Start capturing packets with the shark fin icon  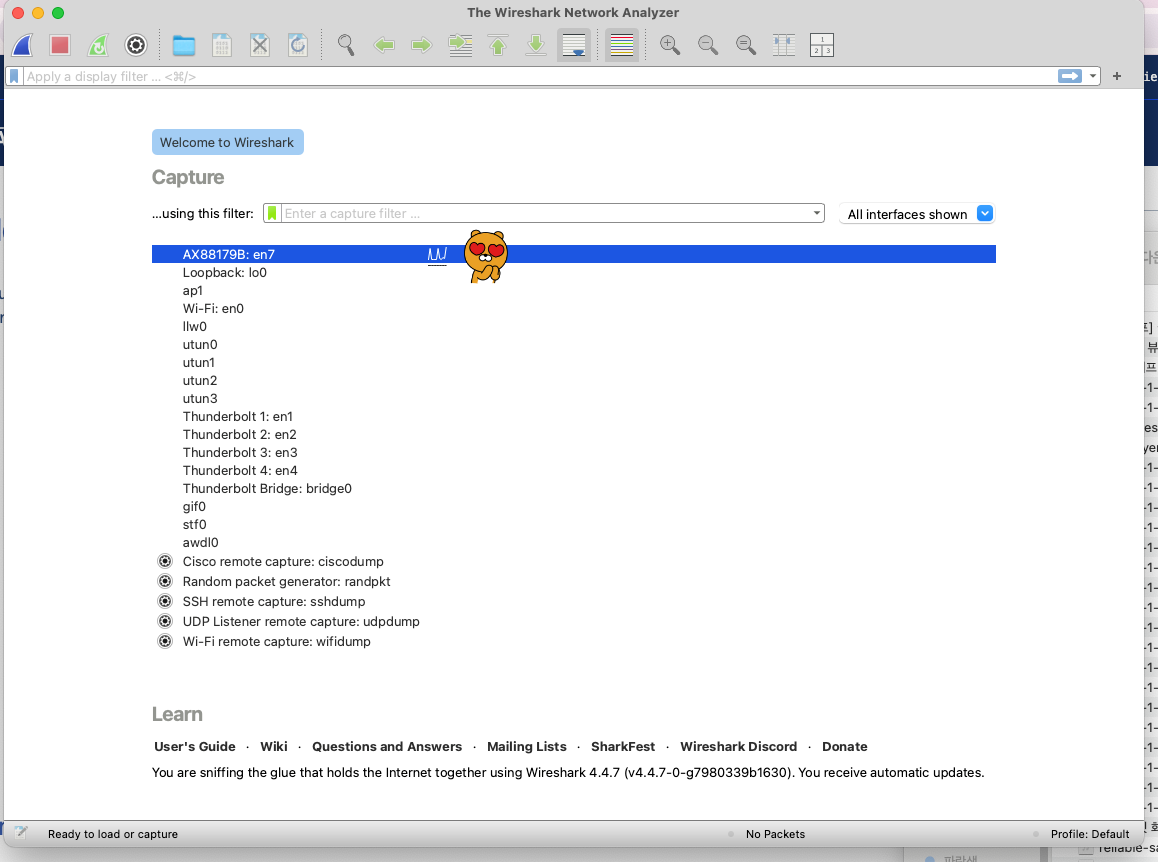pyautogui.click(x=22, y=45)
